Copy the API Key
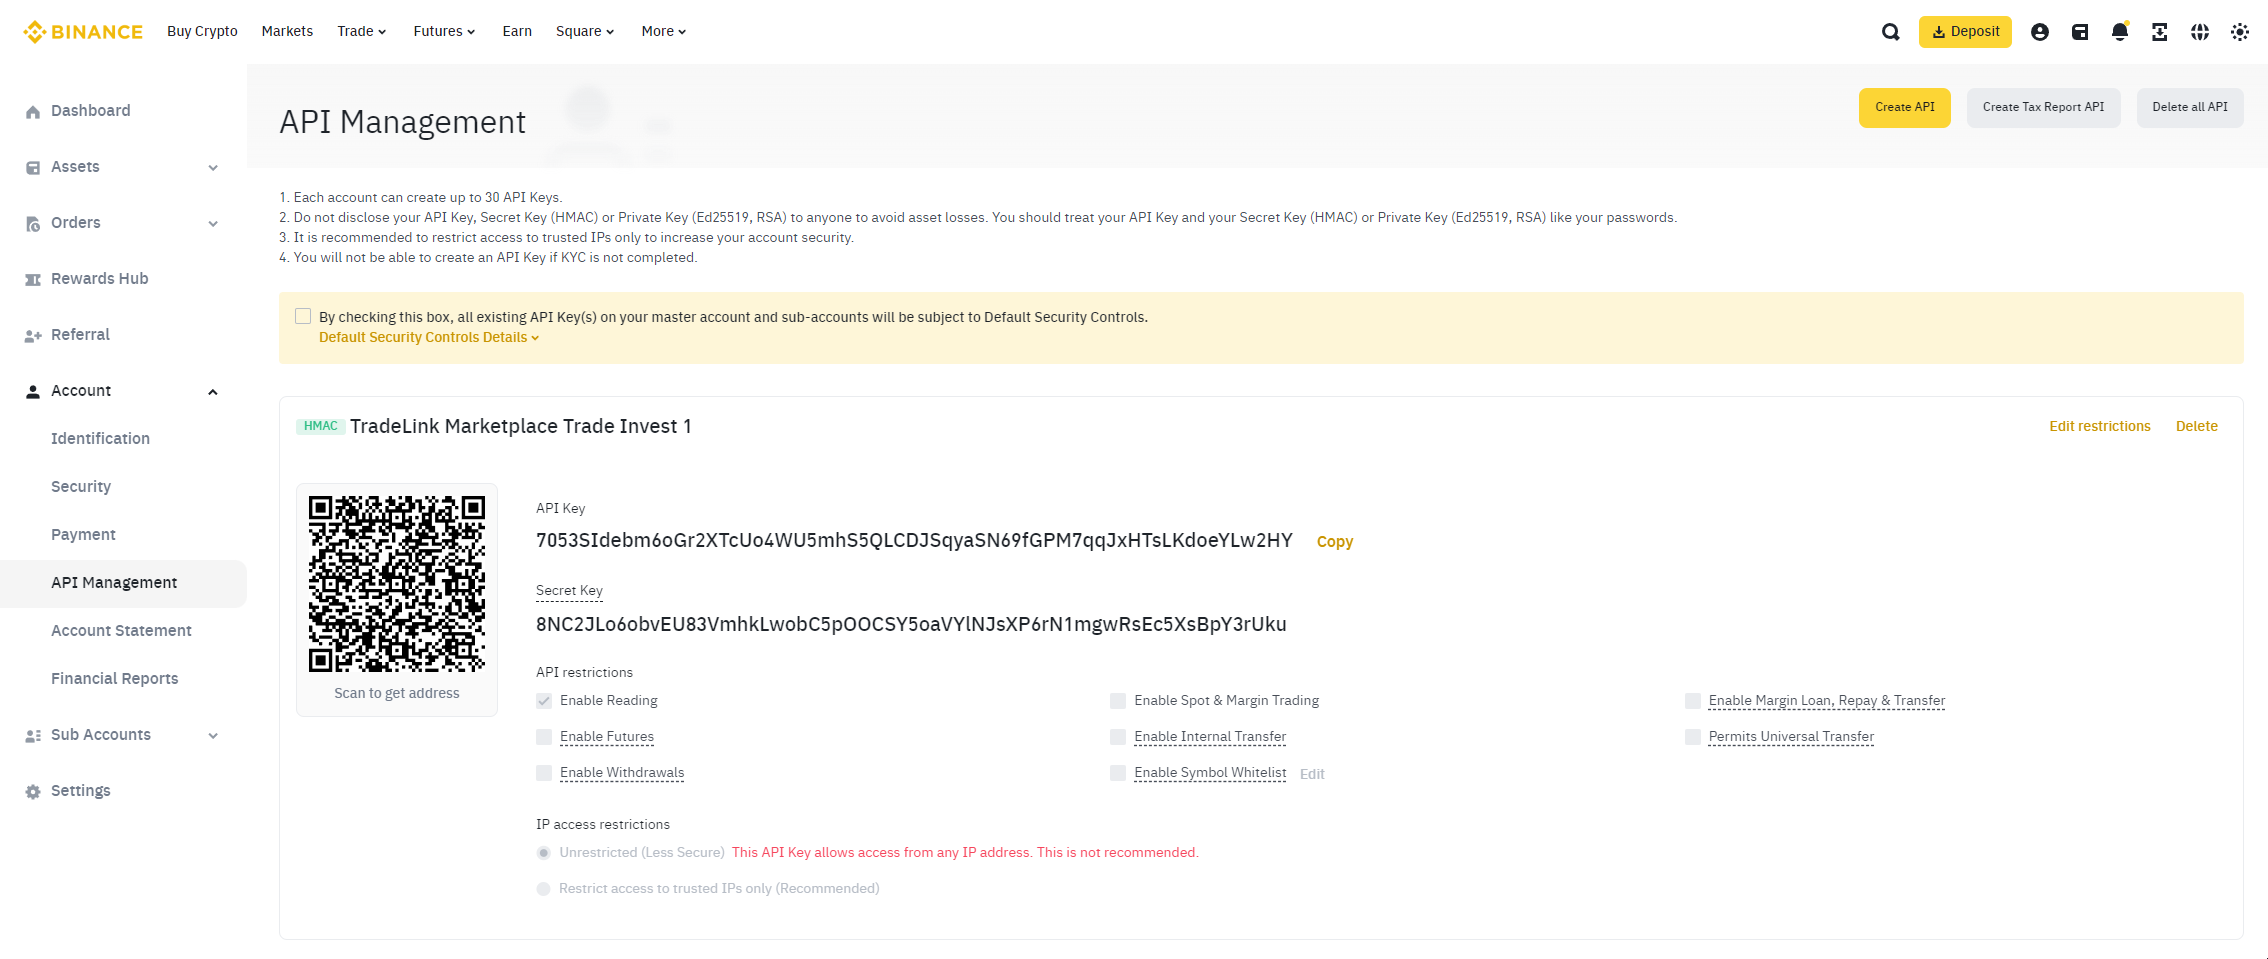 pyautogui.click(x=1335, y=541)
